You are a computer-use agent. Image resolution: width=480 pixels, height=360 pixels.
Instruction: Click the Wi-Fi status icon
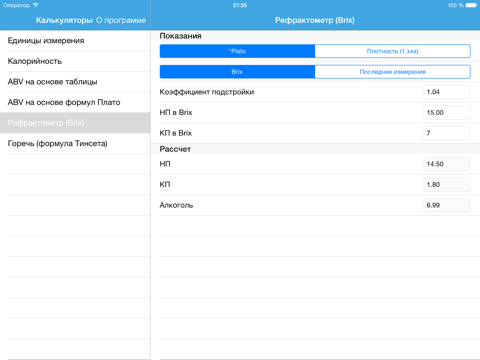coord(36,5)
